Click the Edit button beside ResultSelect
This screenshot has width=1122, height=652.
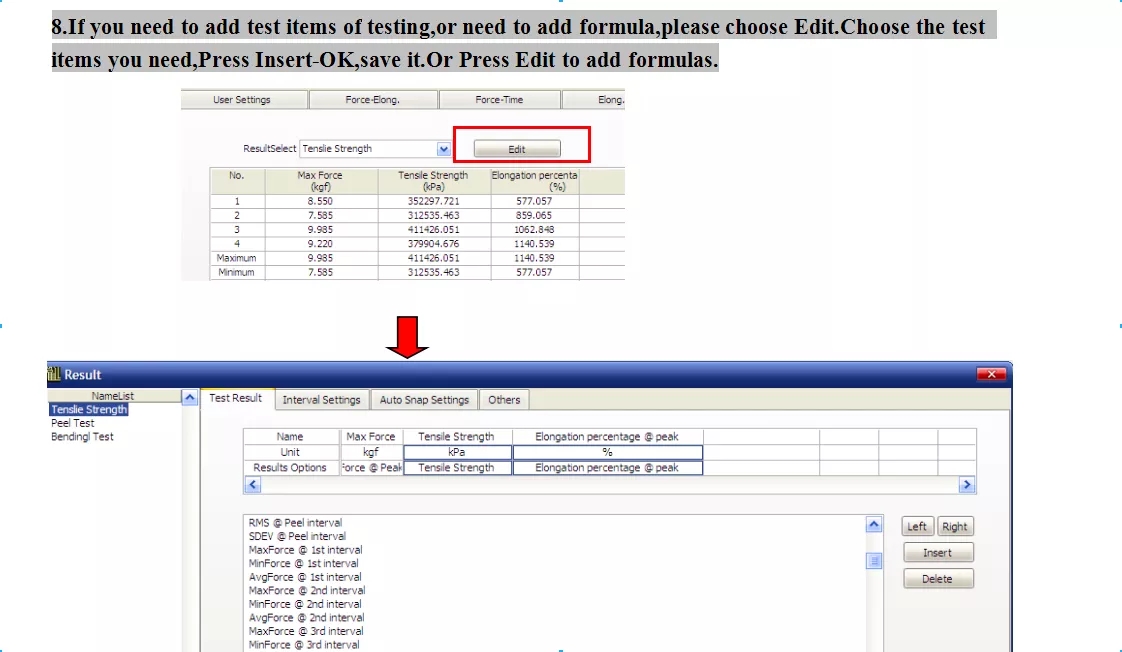[x=516, y=149]
